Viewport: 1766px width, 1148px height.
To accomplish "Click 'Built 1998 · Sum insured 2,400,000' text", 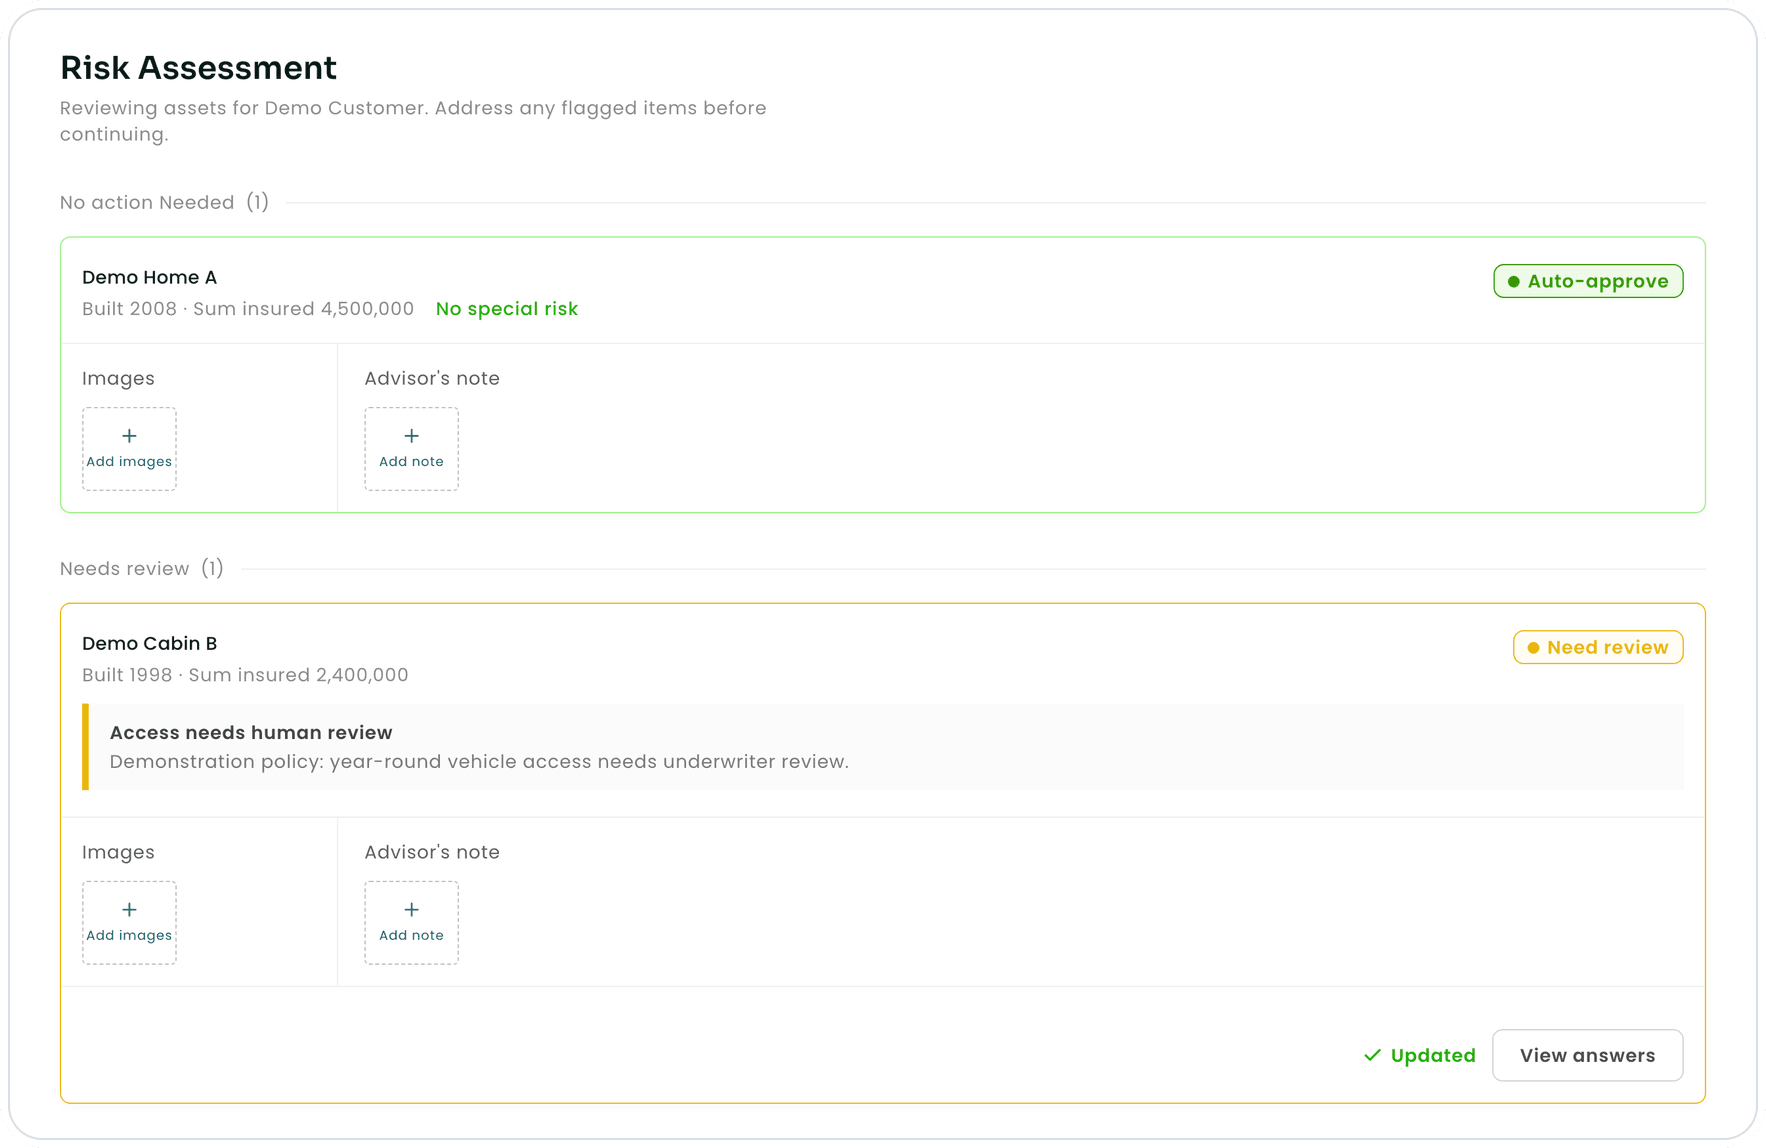I will pos(245,675).
